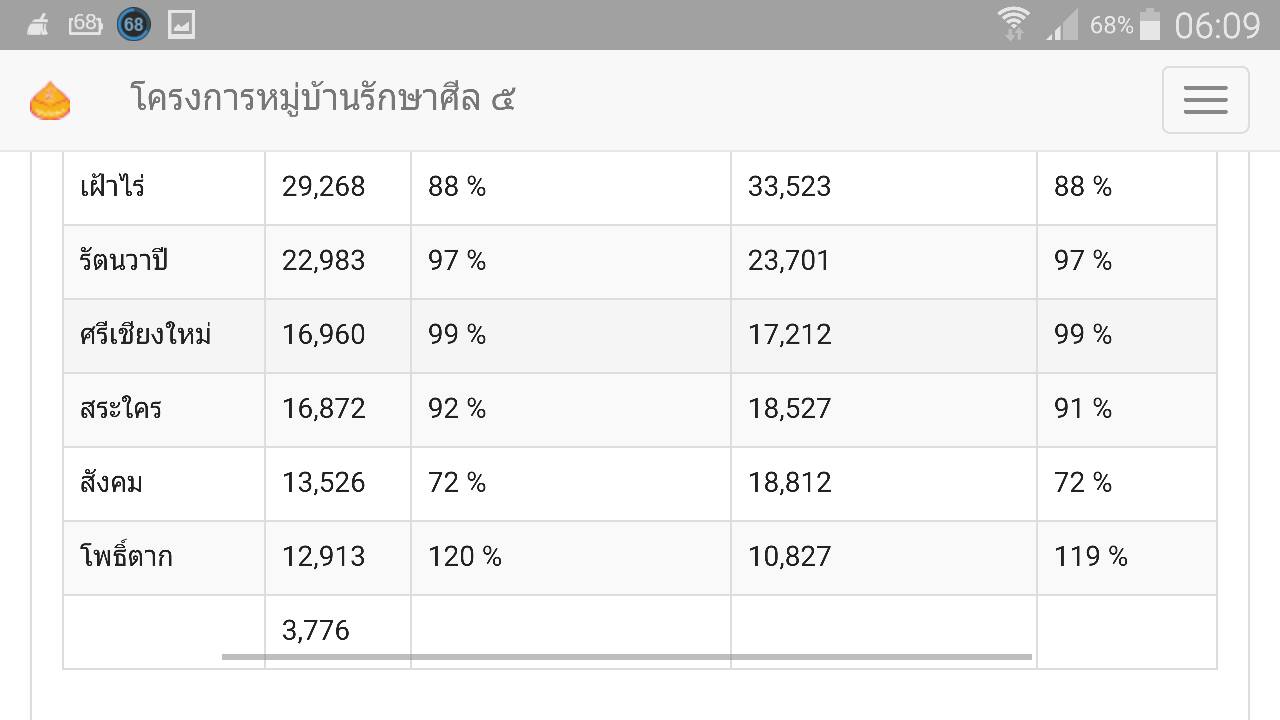
Task: Tap the ศรีเชียงใหม่ district cell
Action: [164, 336]
